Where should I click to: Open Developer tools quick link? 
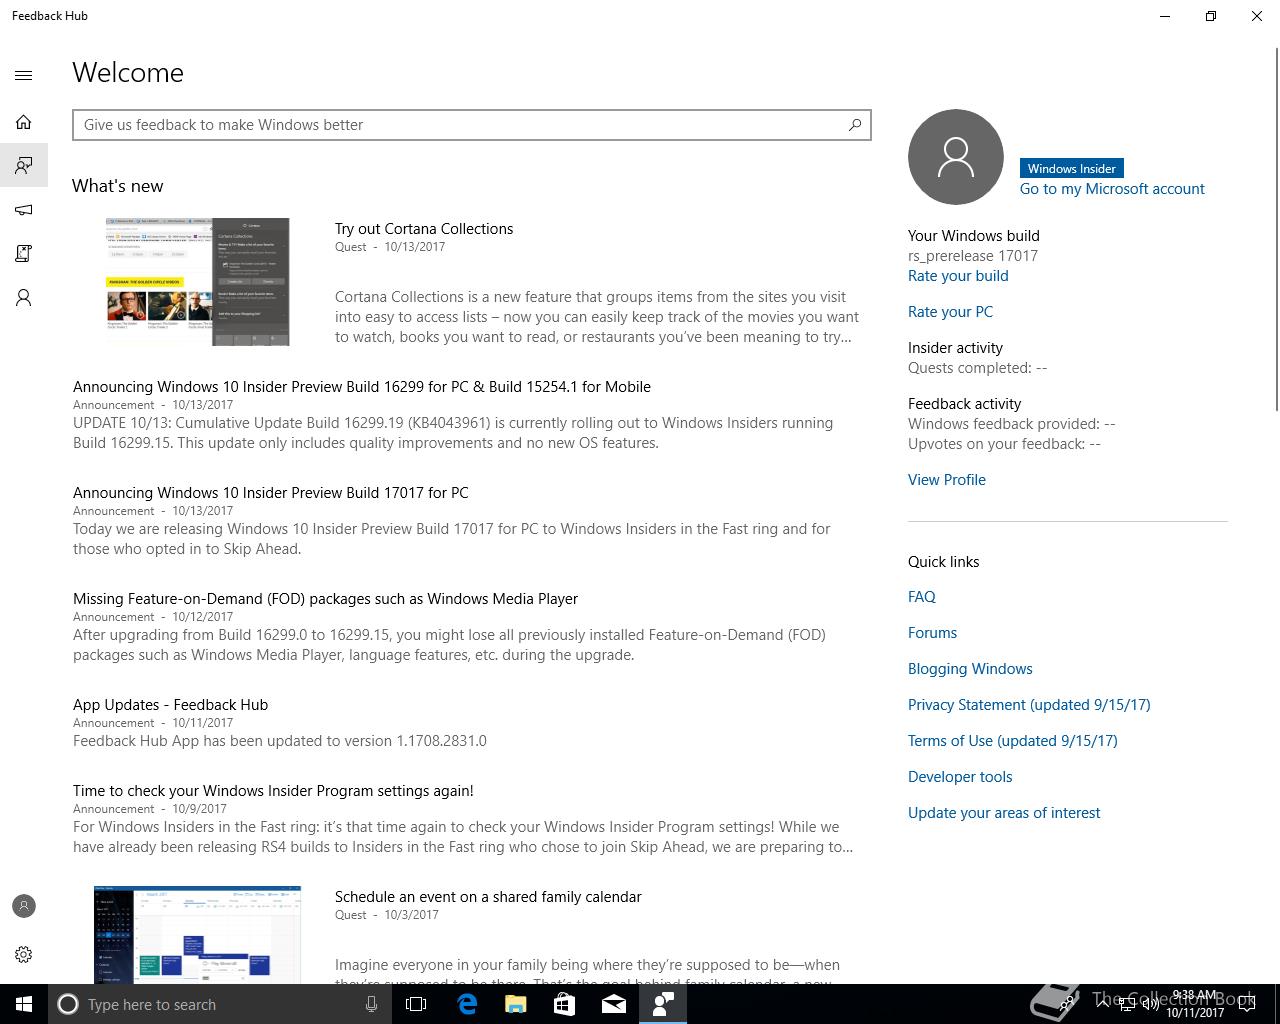tap(960, 777)
